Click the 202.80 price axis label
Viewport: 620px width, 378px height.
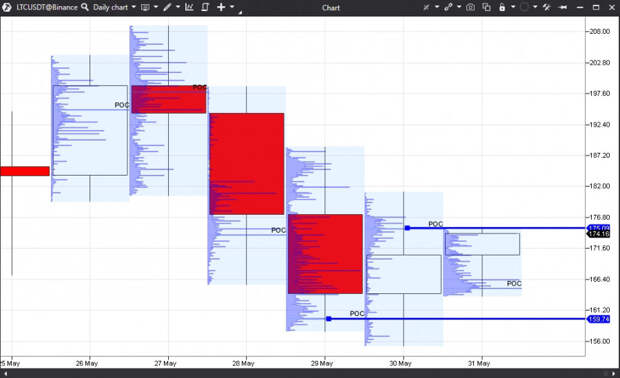[x=599, y=62]
